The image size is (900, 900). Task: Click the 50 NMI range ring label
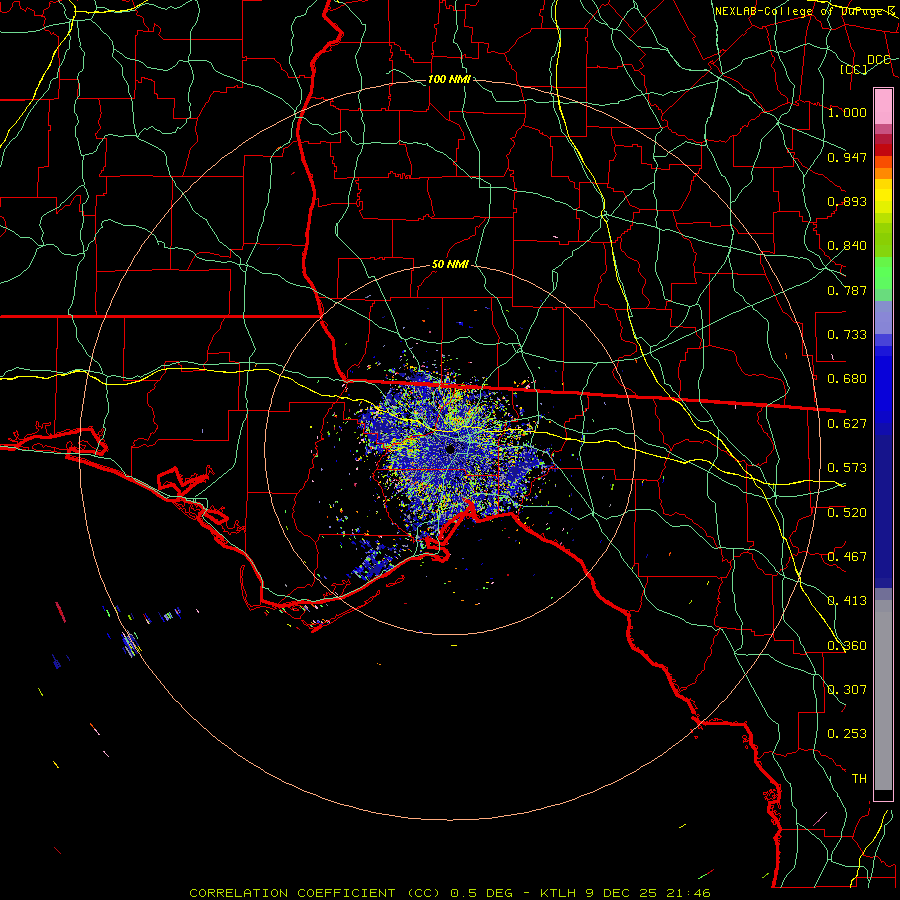[x=450, y=264]
